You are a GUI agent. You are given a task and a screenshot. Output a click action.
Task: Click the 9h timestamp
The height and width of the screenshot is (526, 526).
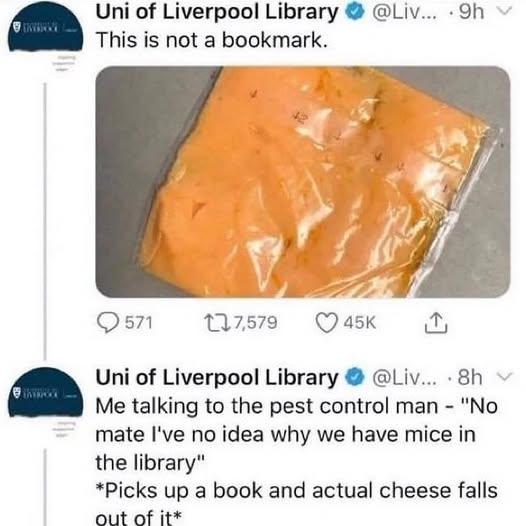pos(471,12)
